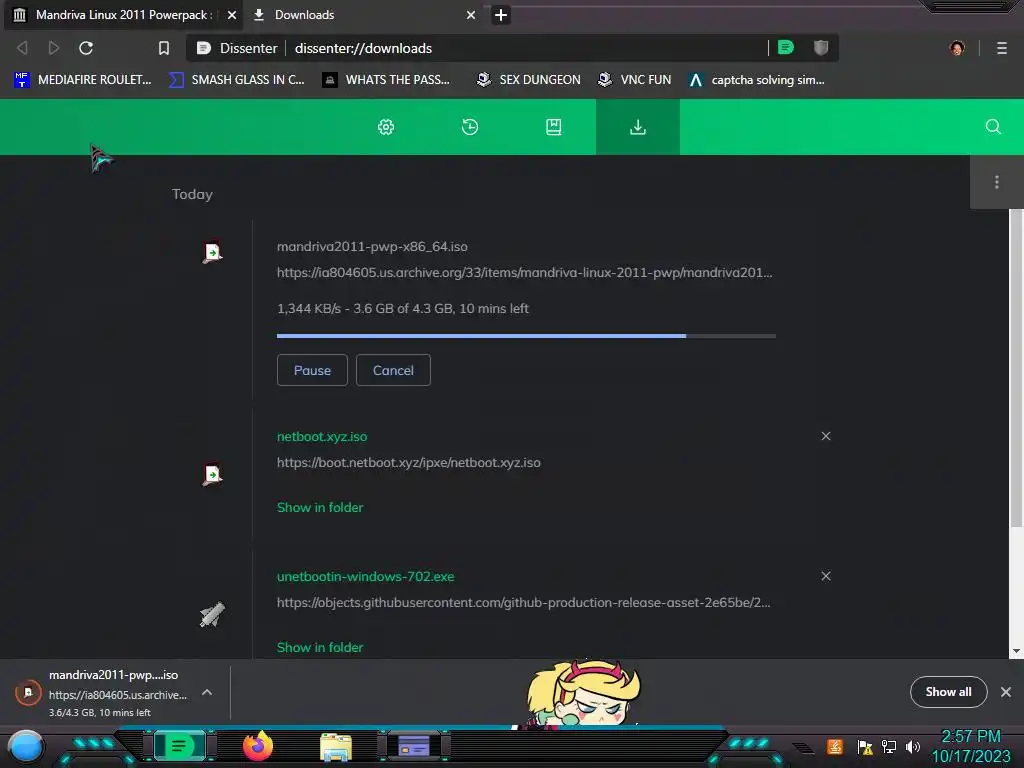Open the netboot.xyz.iso file link
Image resolution: width=1024 pixels, height=768 pixels.
pos(322,436)
